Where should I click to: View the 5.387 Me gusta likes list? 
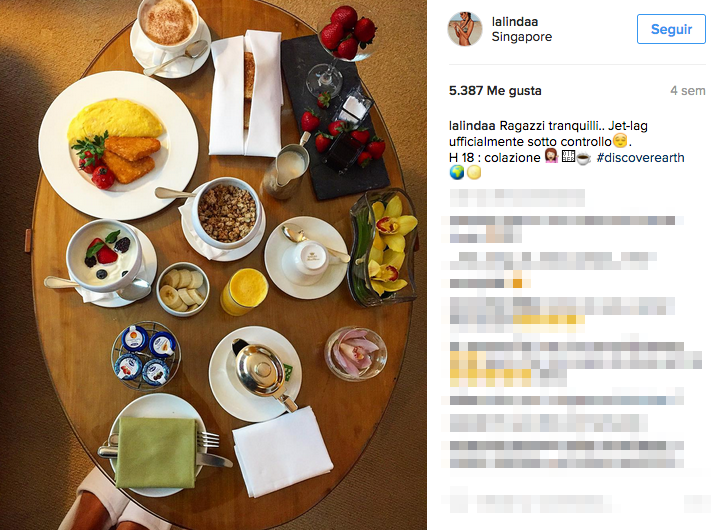(x=495, y=91)
